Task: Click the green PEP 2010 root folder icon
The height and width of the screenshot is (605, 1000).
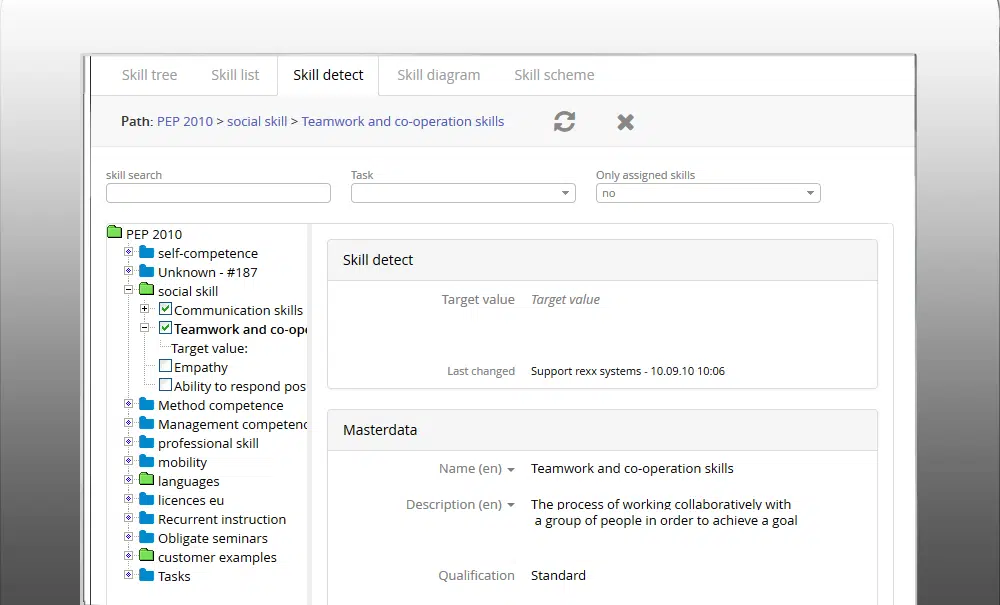Action: pos(115,233)
